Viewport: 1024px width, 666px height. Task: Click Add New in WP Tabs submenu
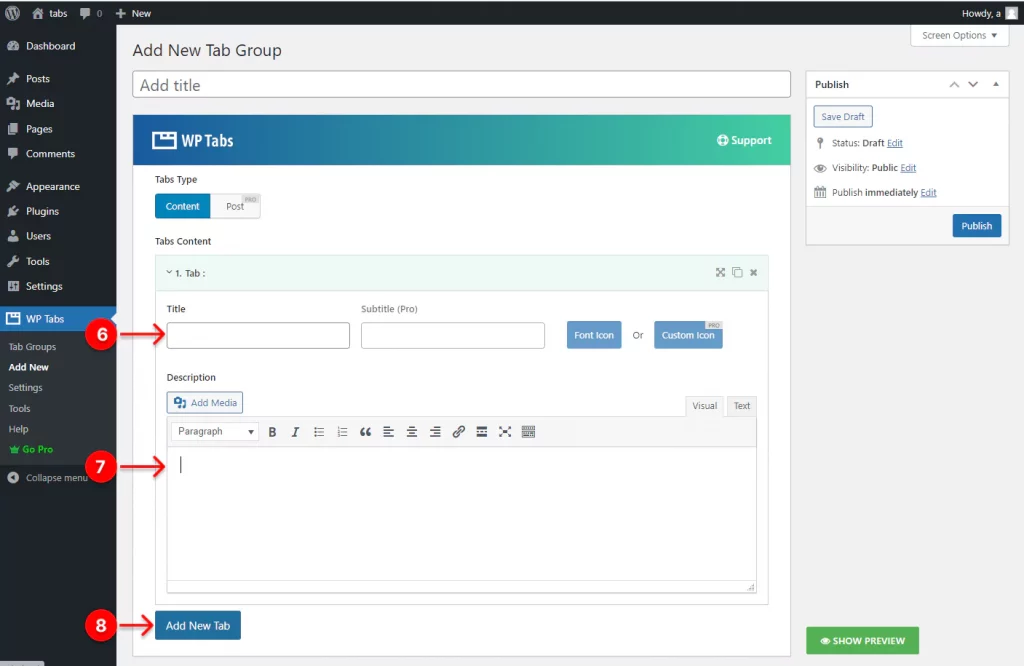click(x=28, y=367)
